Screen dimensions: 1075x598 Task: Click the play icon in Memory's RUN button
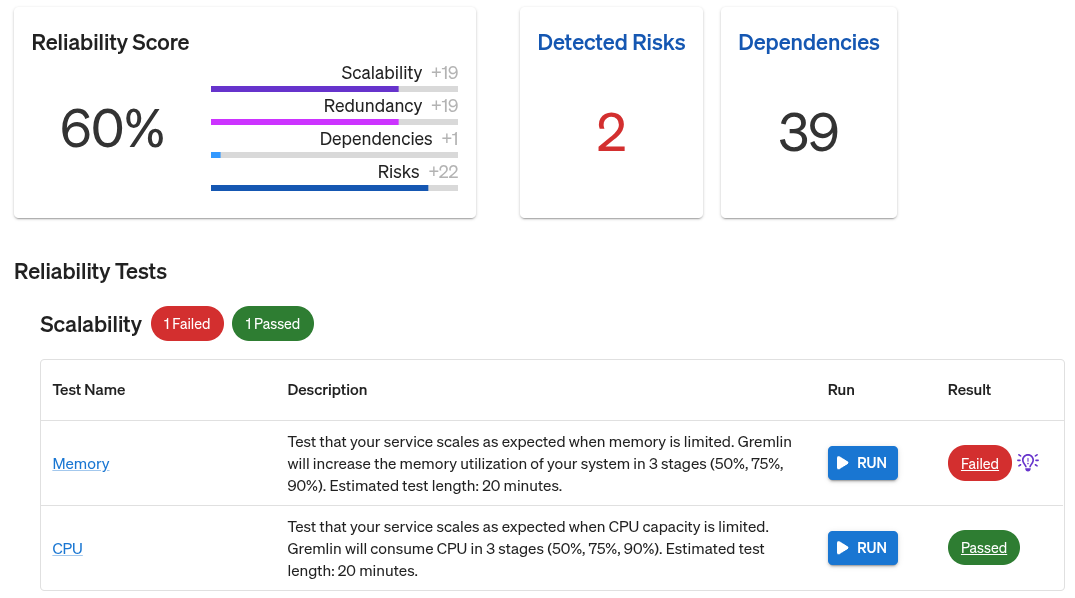[x=843, y=463]
